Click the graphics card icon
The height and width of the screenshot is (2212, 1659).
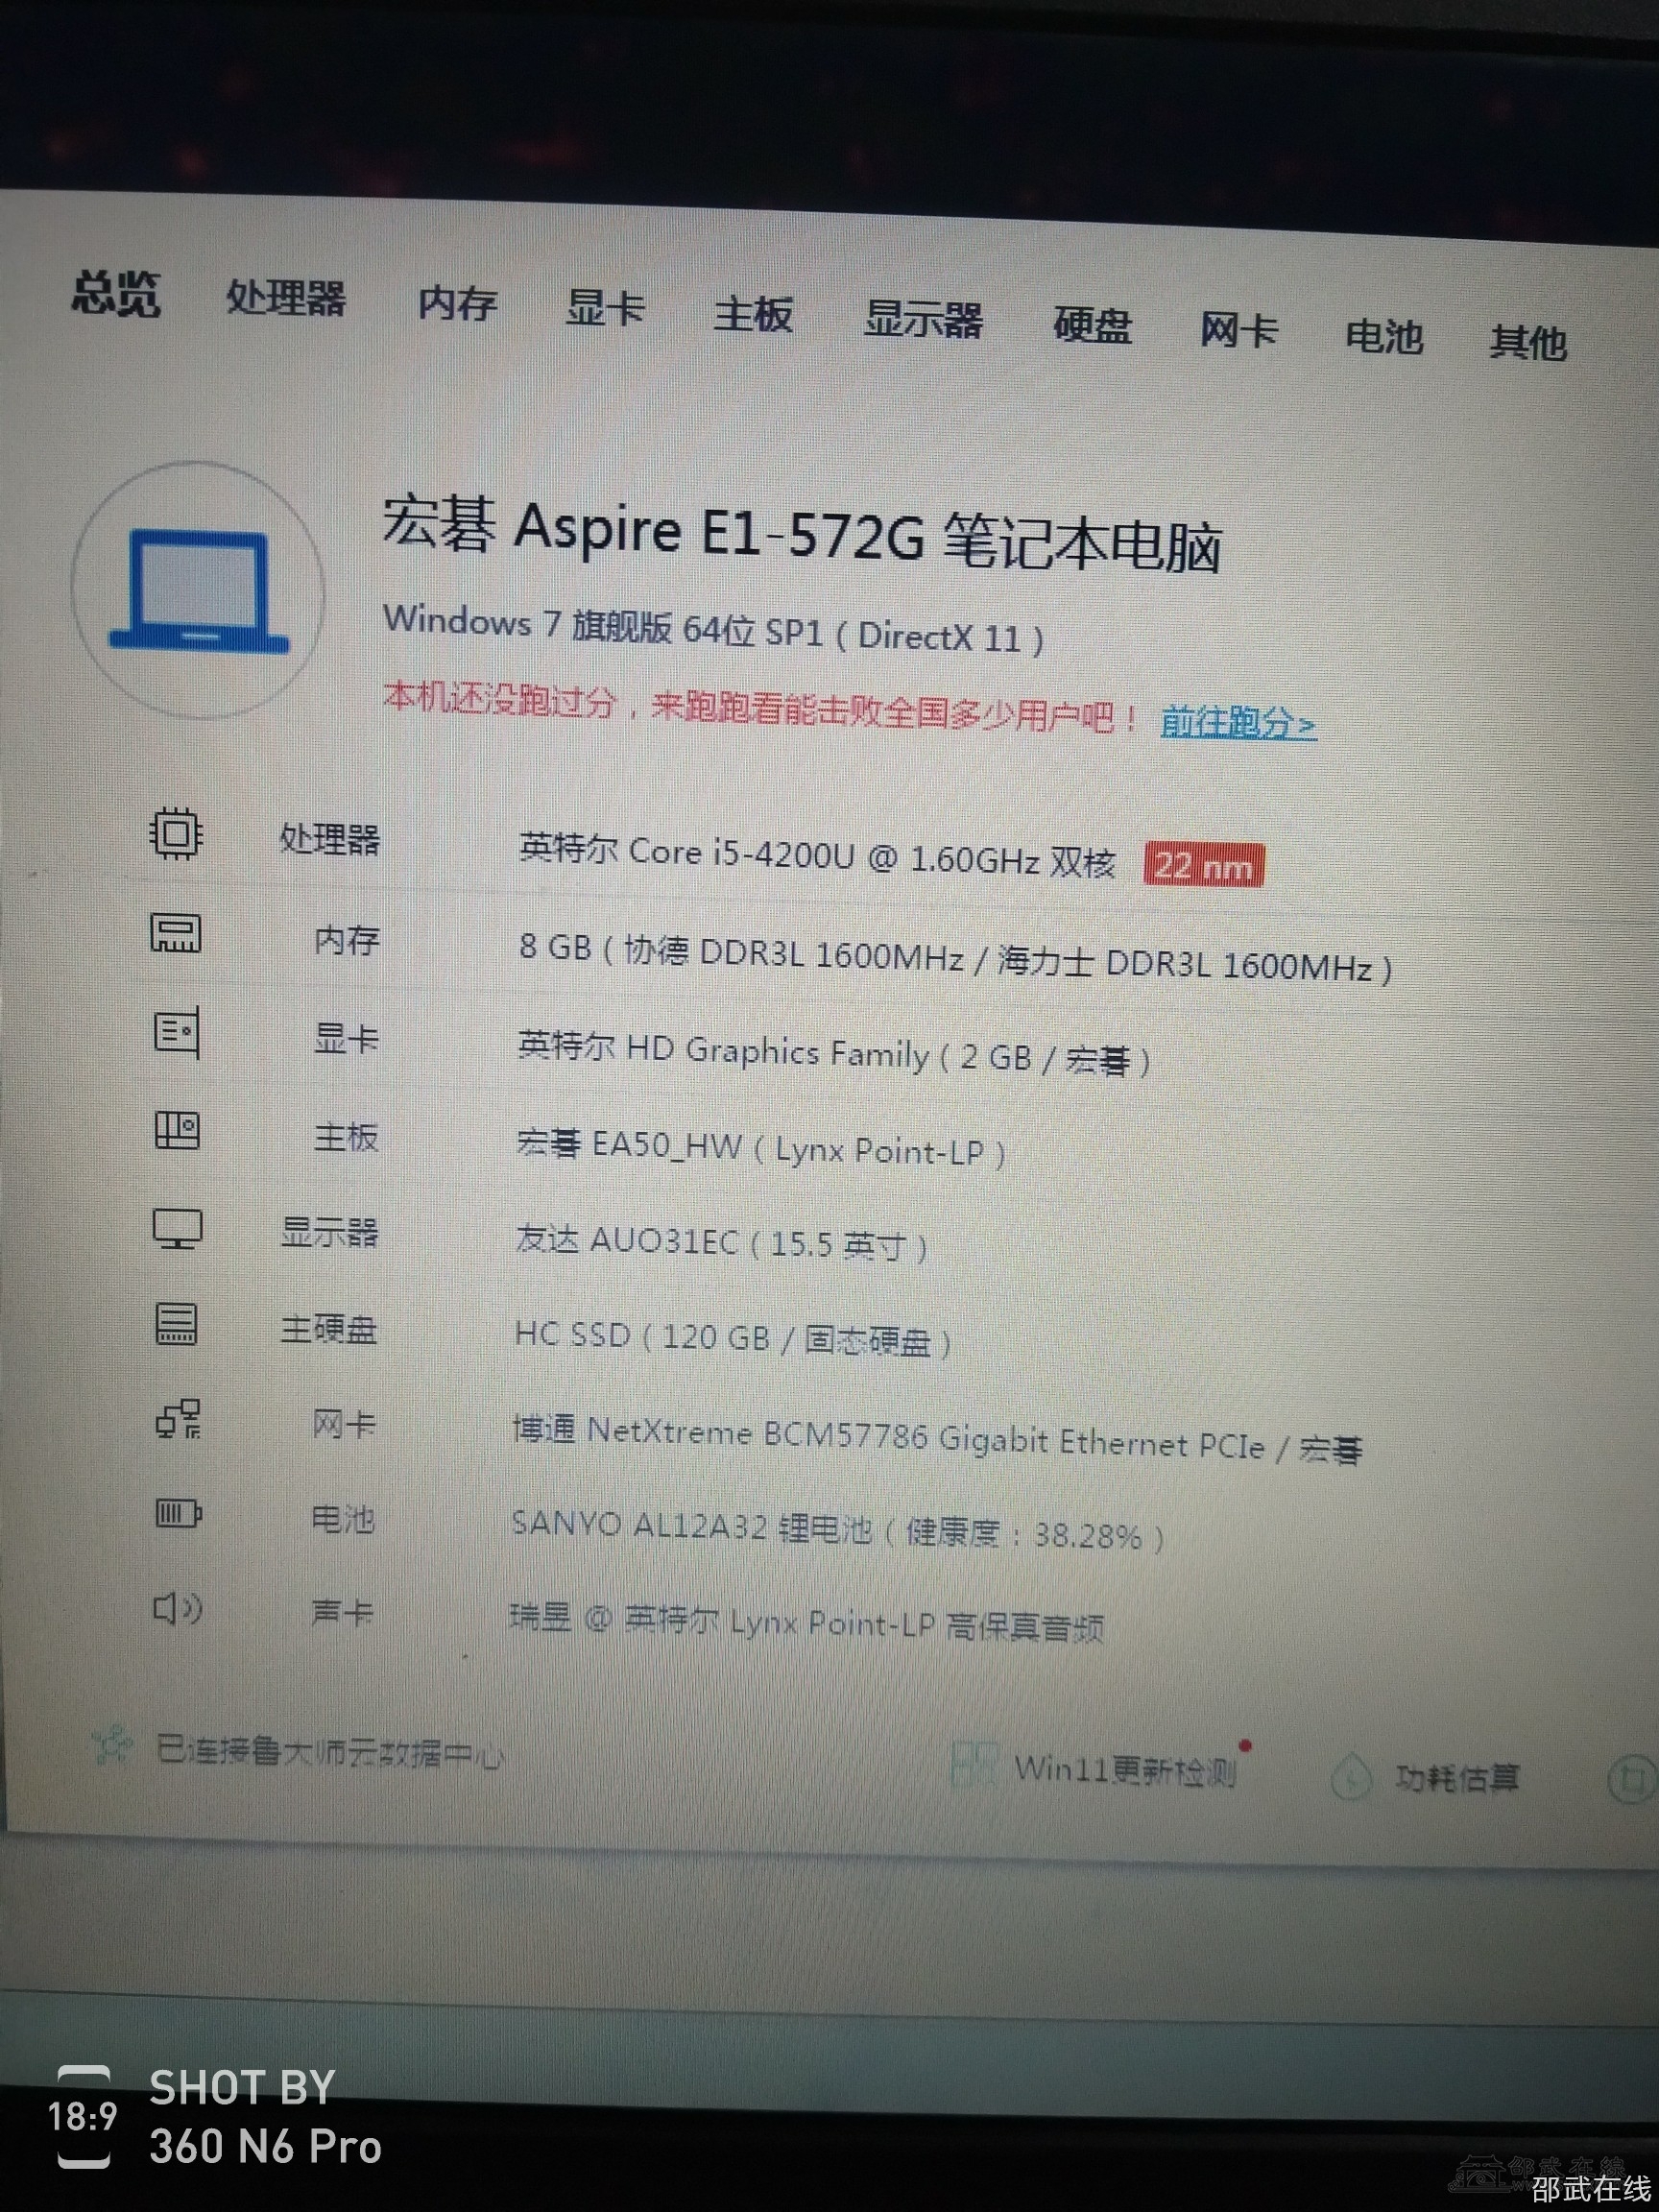click(177, 1031)
